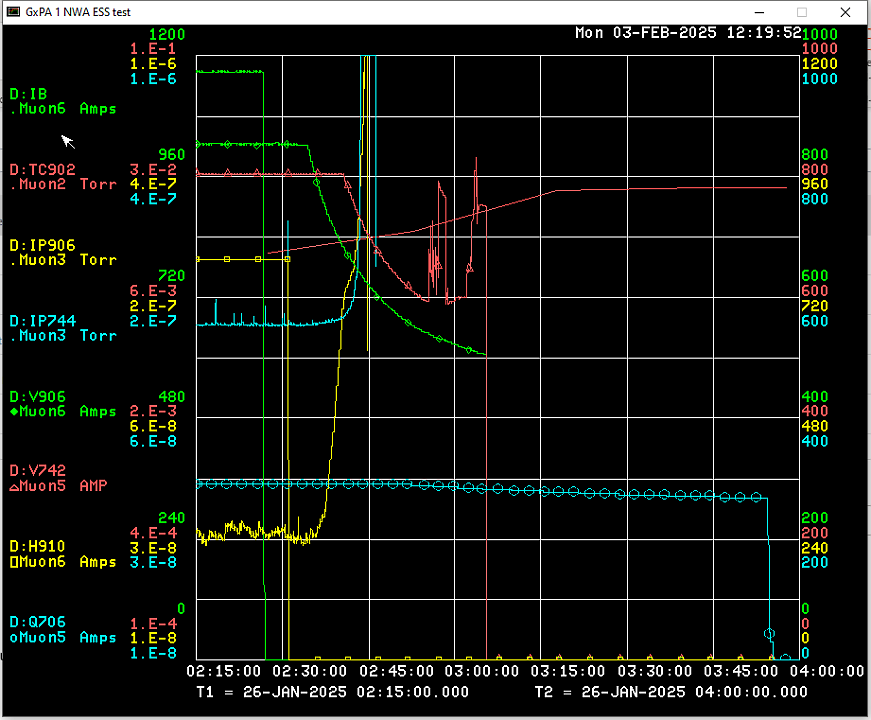Image resolution: width=871 pixels, height=720 pixels.
Task: Select the D:V906 device label
Action: (37, 397)
